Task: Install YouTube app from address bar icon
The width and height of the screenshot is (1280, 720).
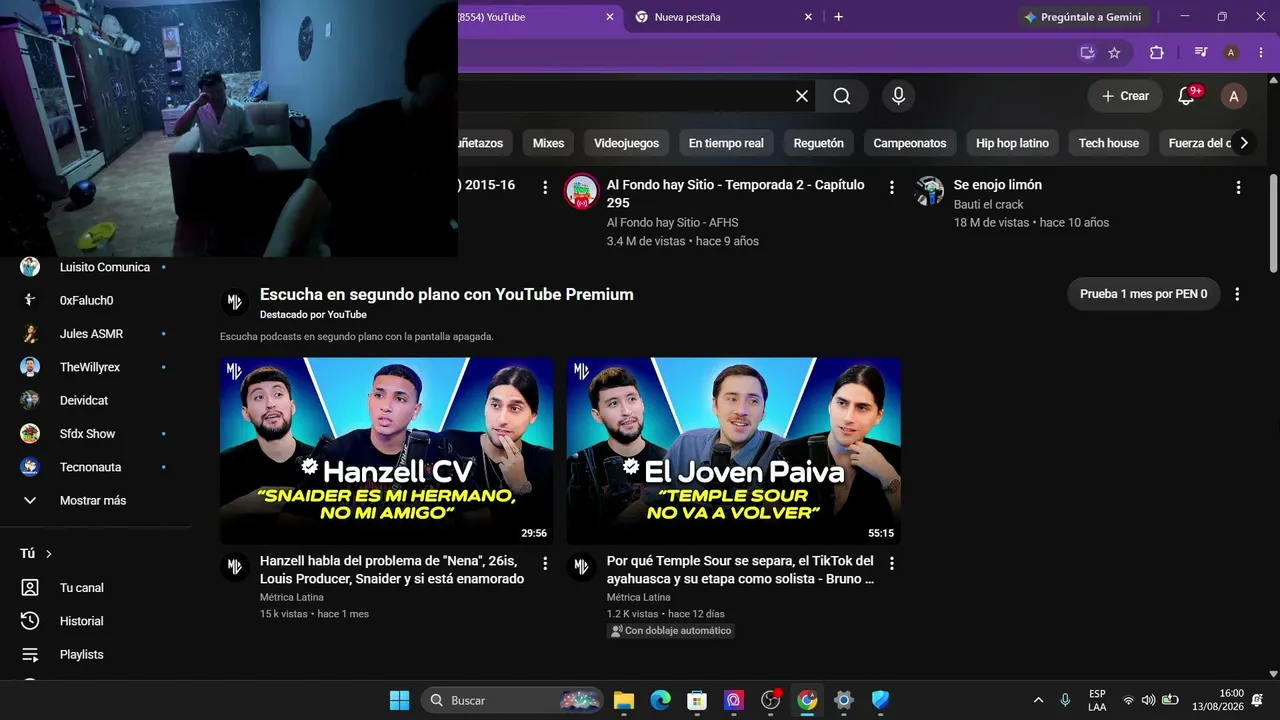Action: tap(1087, 53)
